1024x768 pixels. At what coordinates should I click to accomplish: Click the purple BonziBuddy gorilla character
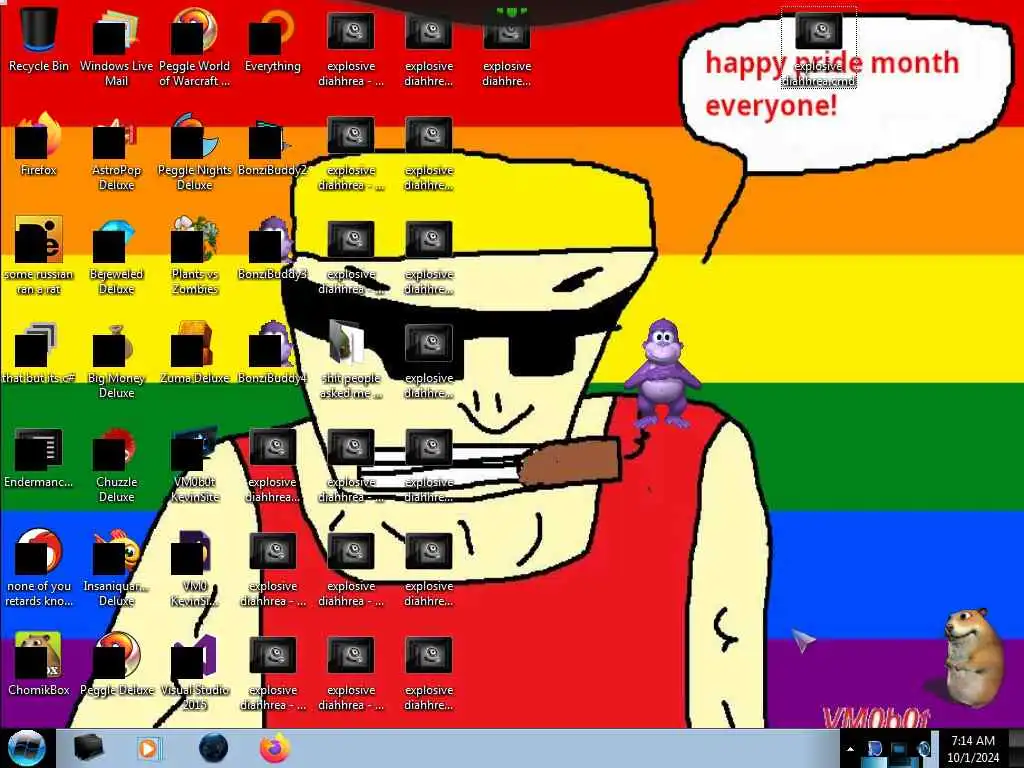coord(662,373)
